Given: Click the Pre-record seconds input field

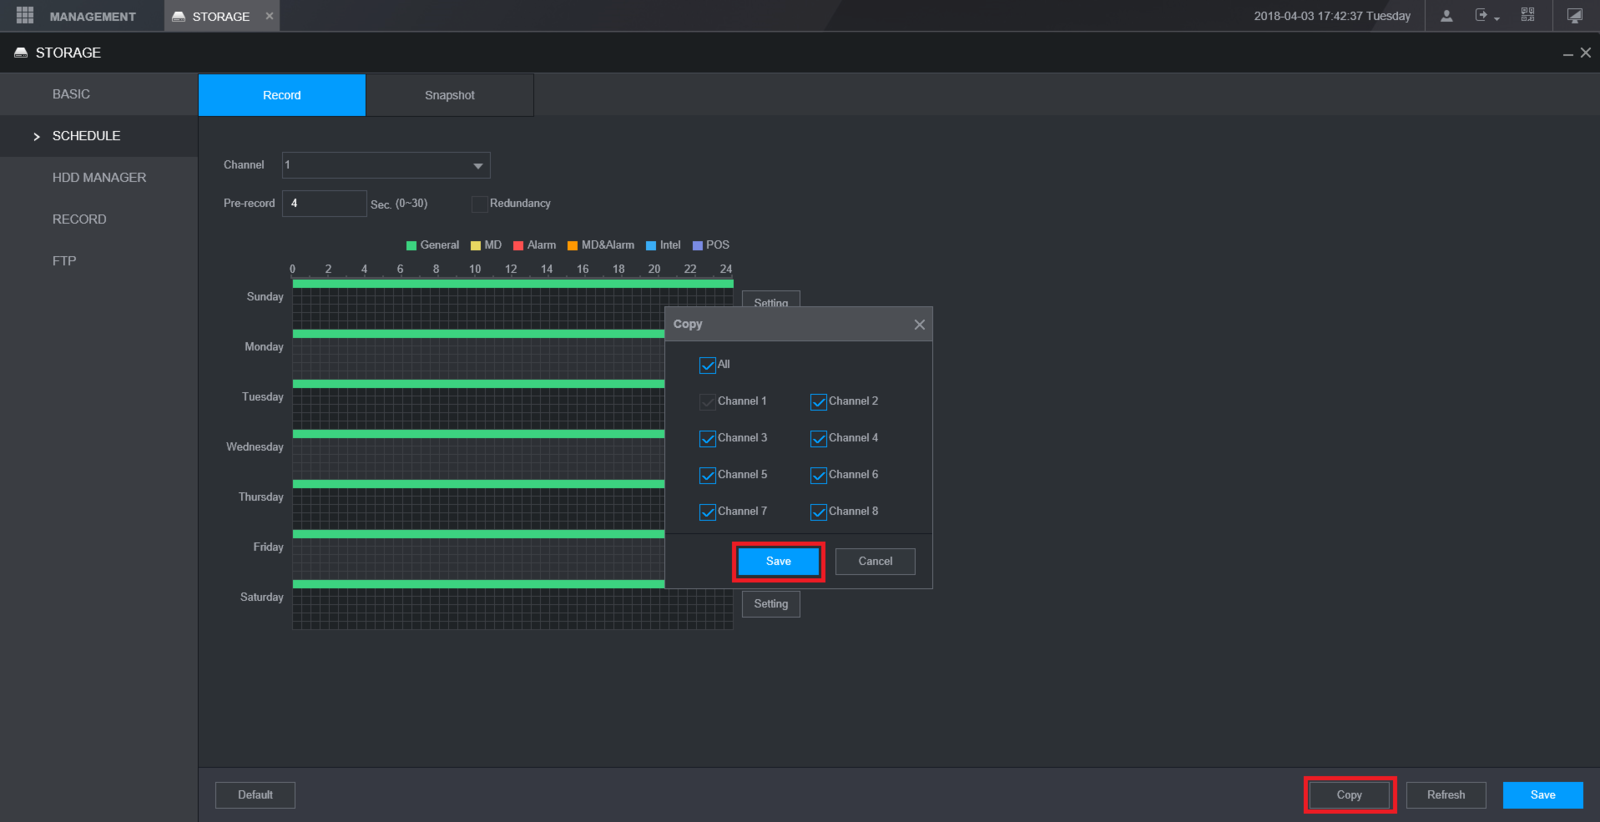Looking at the screenshot, I should coord(324,204).
